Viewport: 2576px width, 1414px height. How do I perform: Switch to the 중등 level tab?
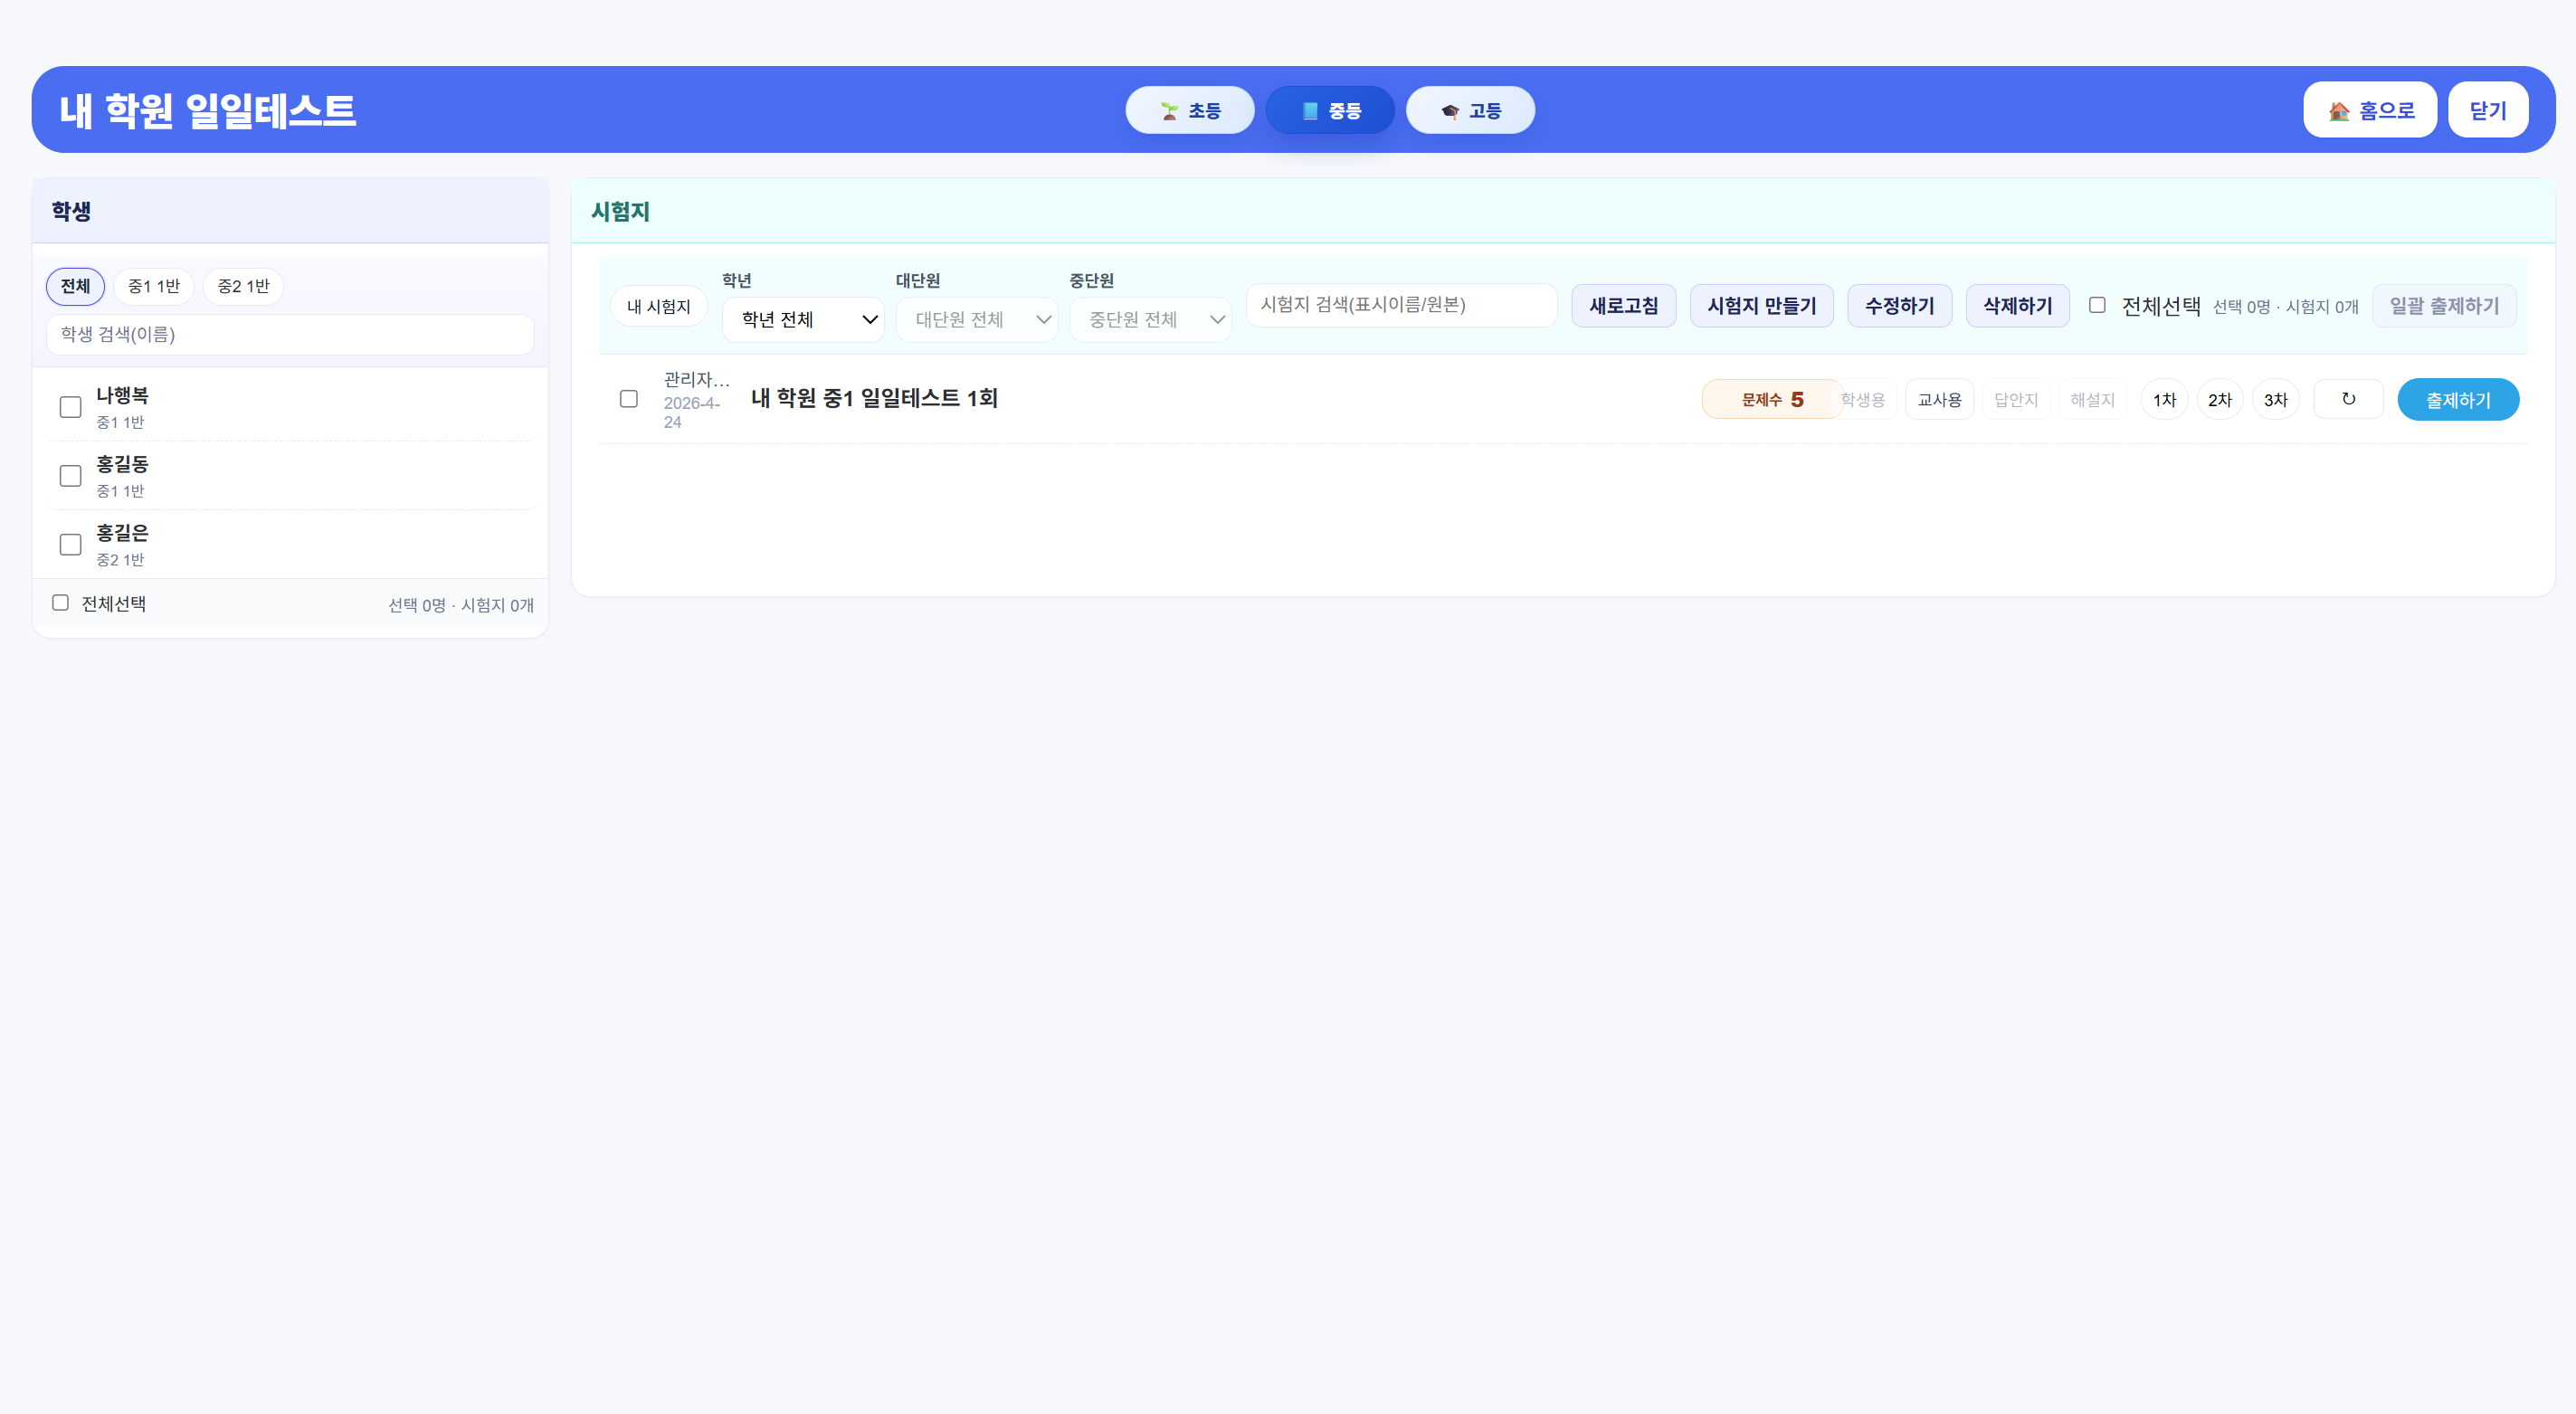pos(1330,110)
